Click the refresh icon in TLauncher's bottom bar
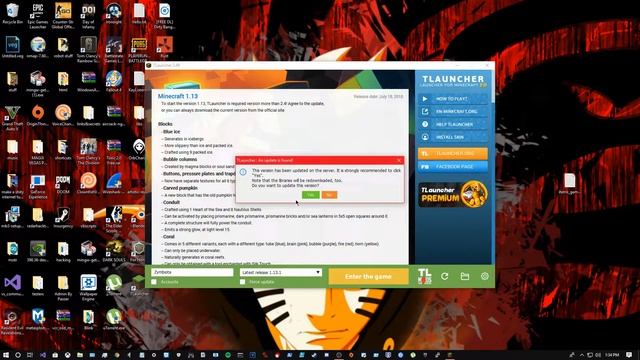This screenshot has height=360, width=640. click(444, 276)
